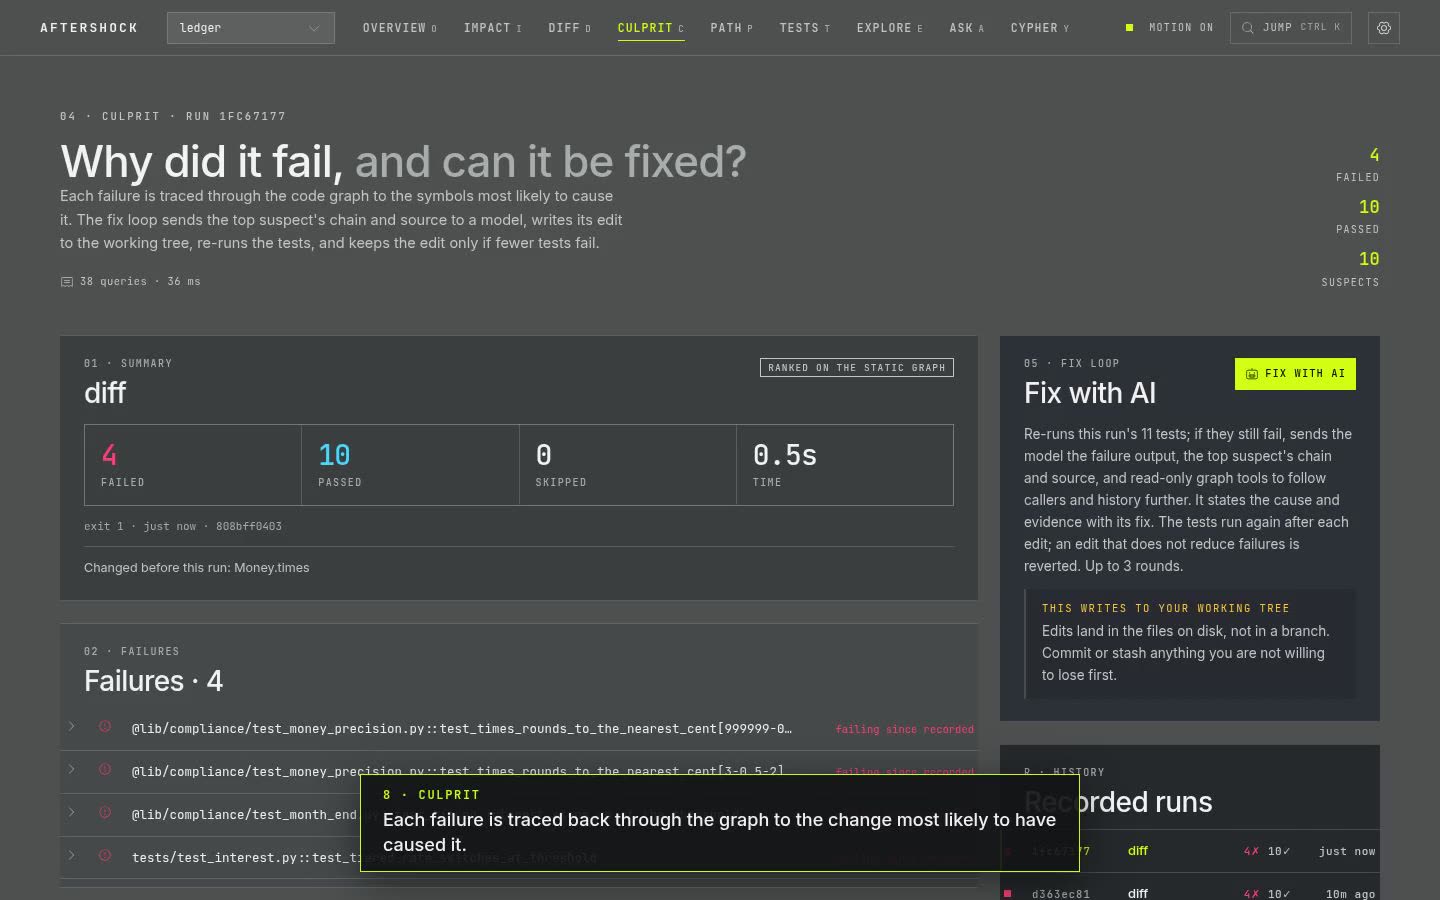Switch to the Impact tab
This screenshot has width=1440, height=900.
[493, 28]
